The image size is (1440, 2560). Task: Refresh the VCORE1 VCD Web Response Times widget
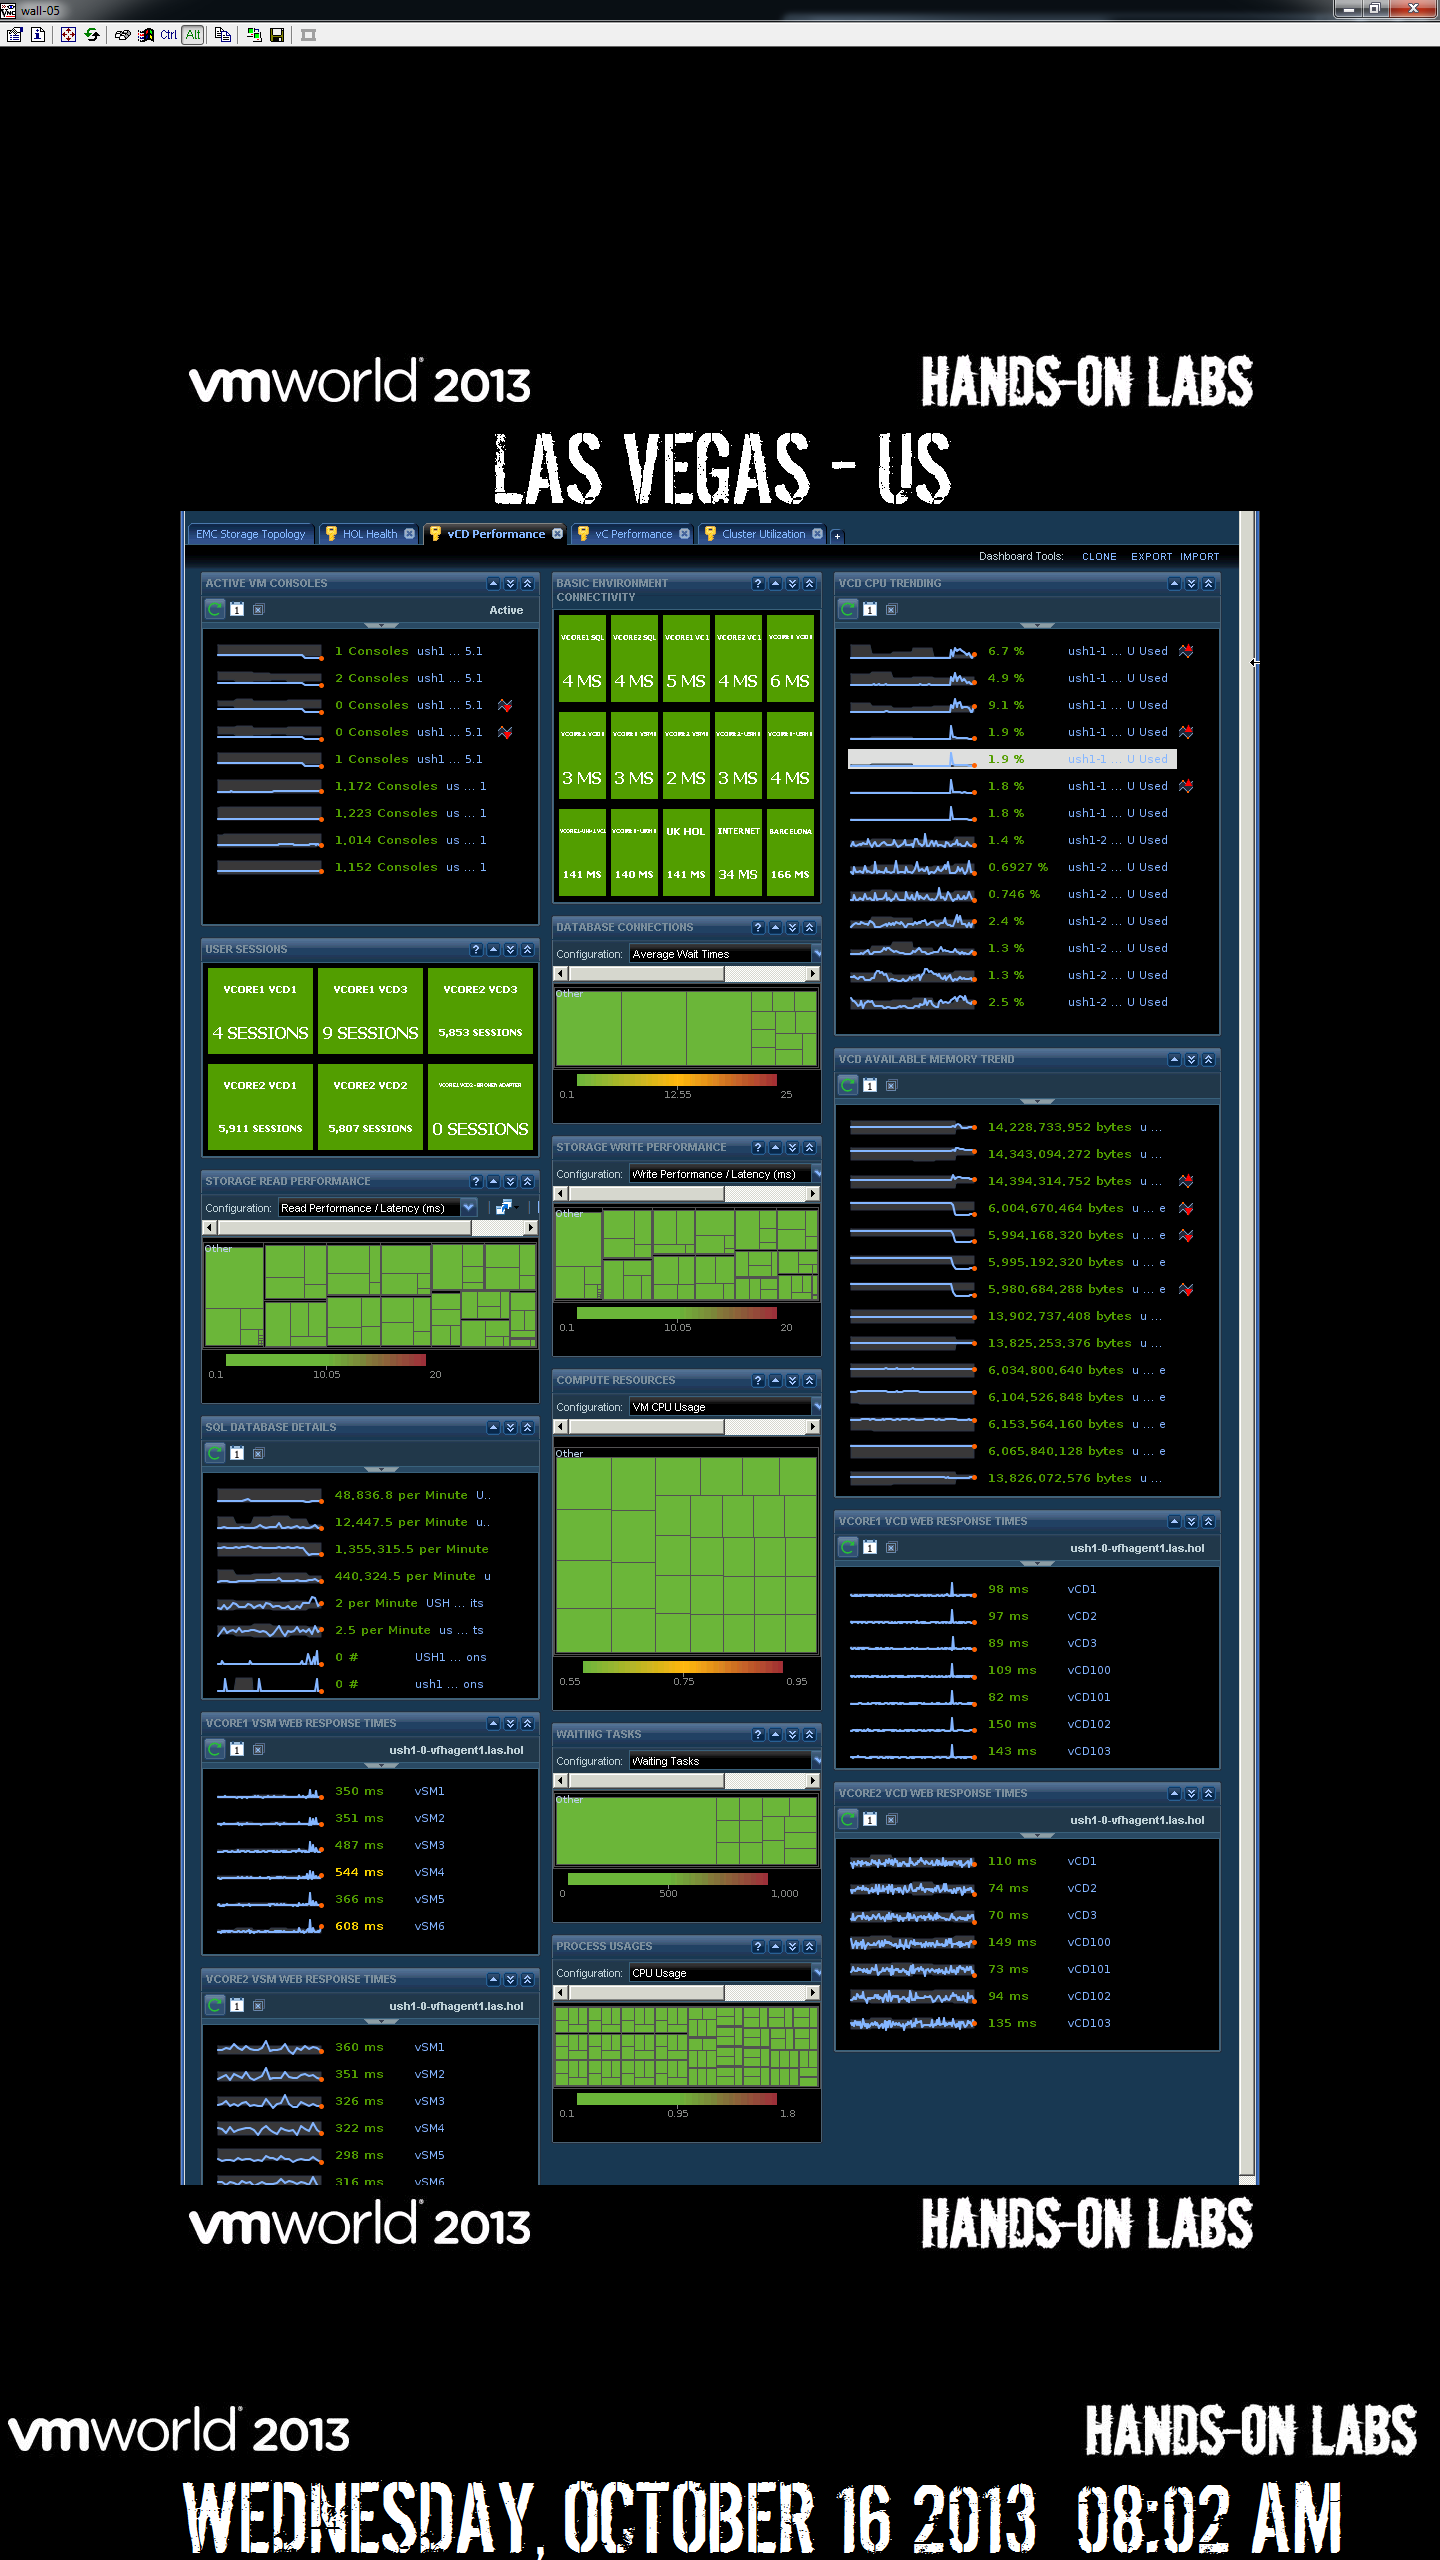click(848, 1547)
